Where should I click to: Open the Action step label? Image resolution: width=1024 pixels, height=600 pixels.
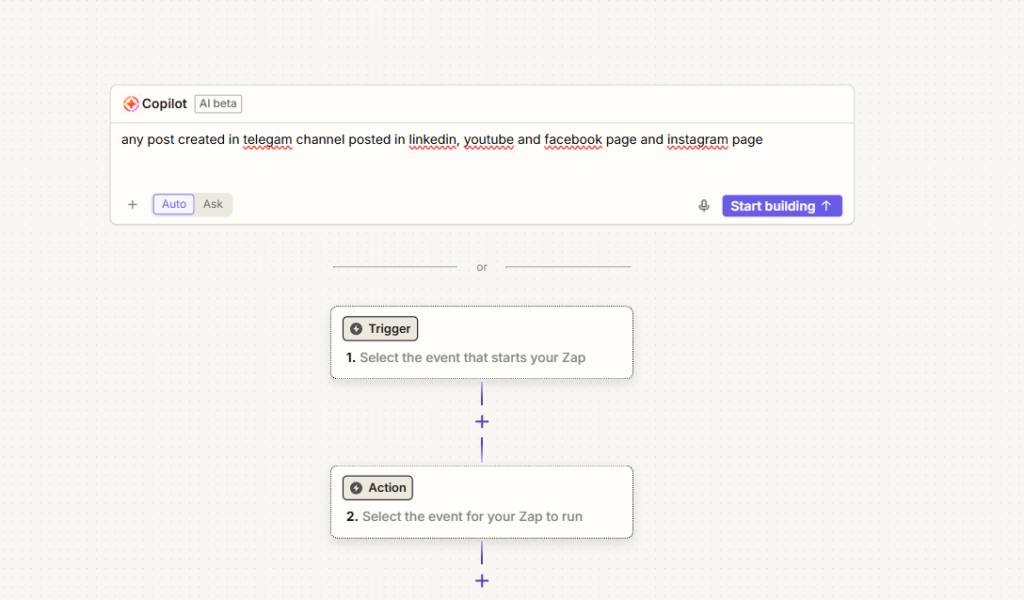386,488
